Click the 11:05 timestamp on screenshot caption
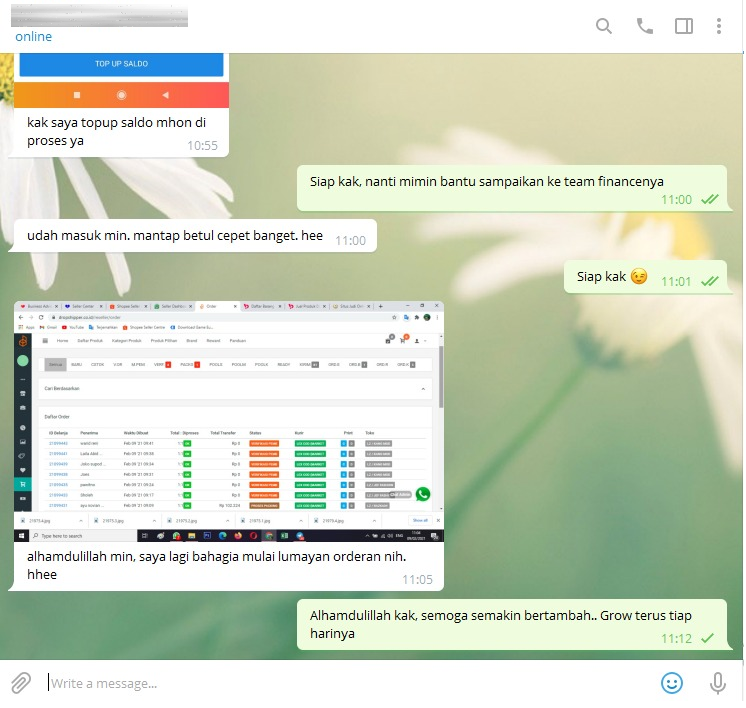 [x=417, y=580]
